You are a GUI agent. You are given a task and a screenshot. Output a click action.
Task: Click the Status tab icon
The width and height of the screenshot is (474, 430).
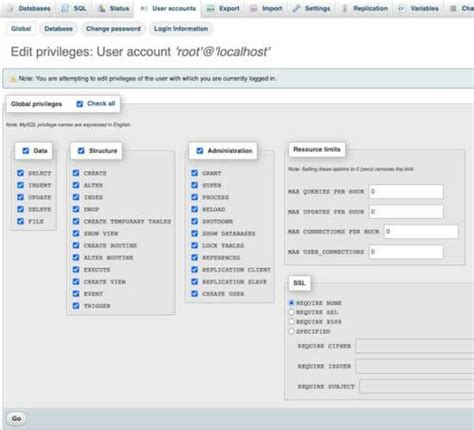[102, 9]
